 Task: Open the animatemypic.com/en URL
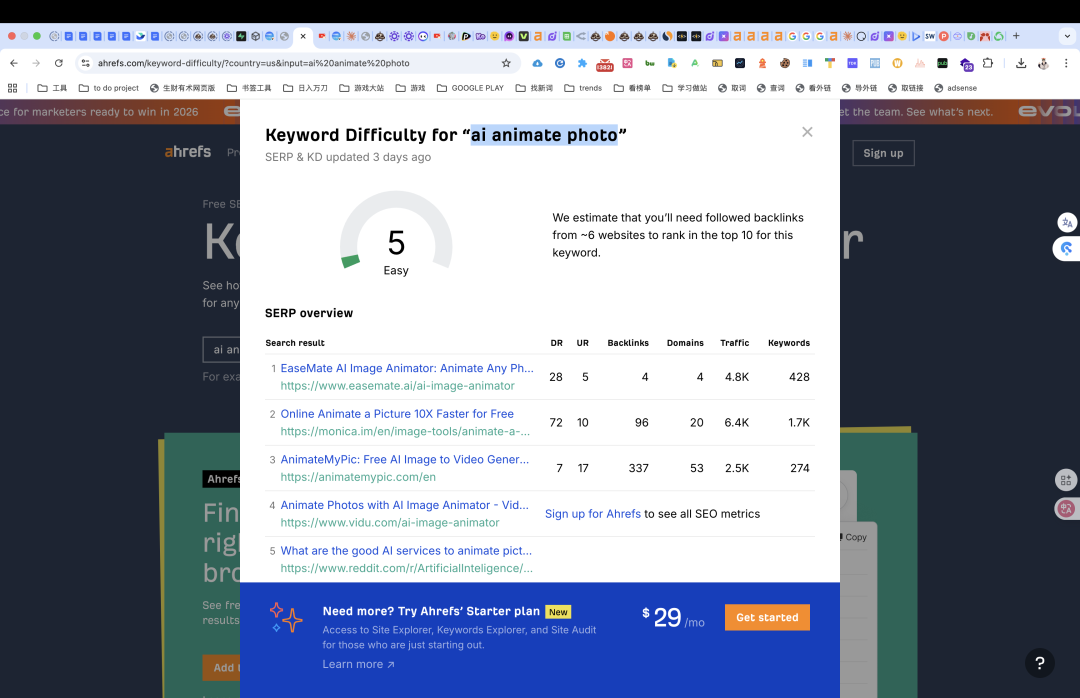[358, 477]
